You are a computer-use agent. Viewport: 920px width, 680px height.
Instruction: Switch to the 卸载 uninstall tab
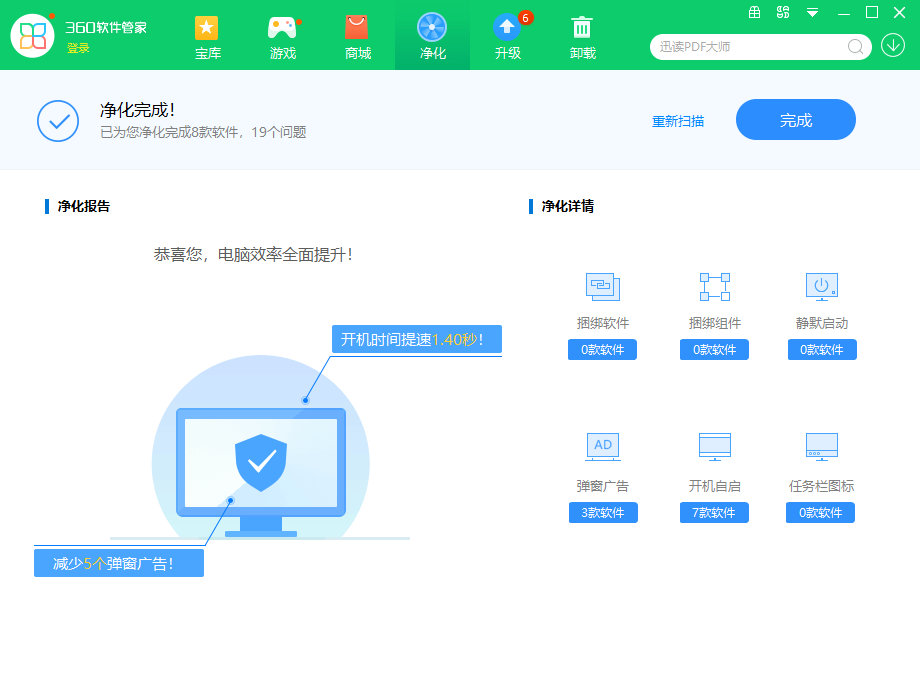[582, 36]
